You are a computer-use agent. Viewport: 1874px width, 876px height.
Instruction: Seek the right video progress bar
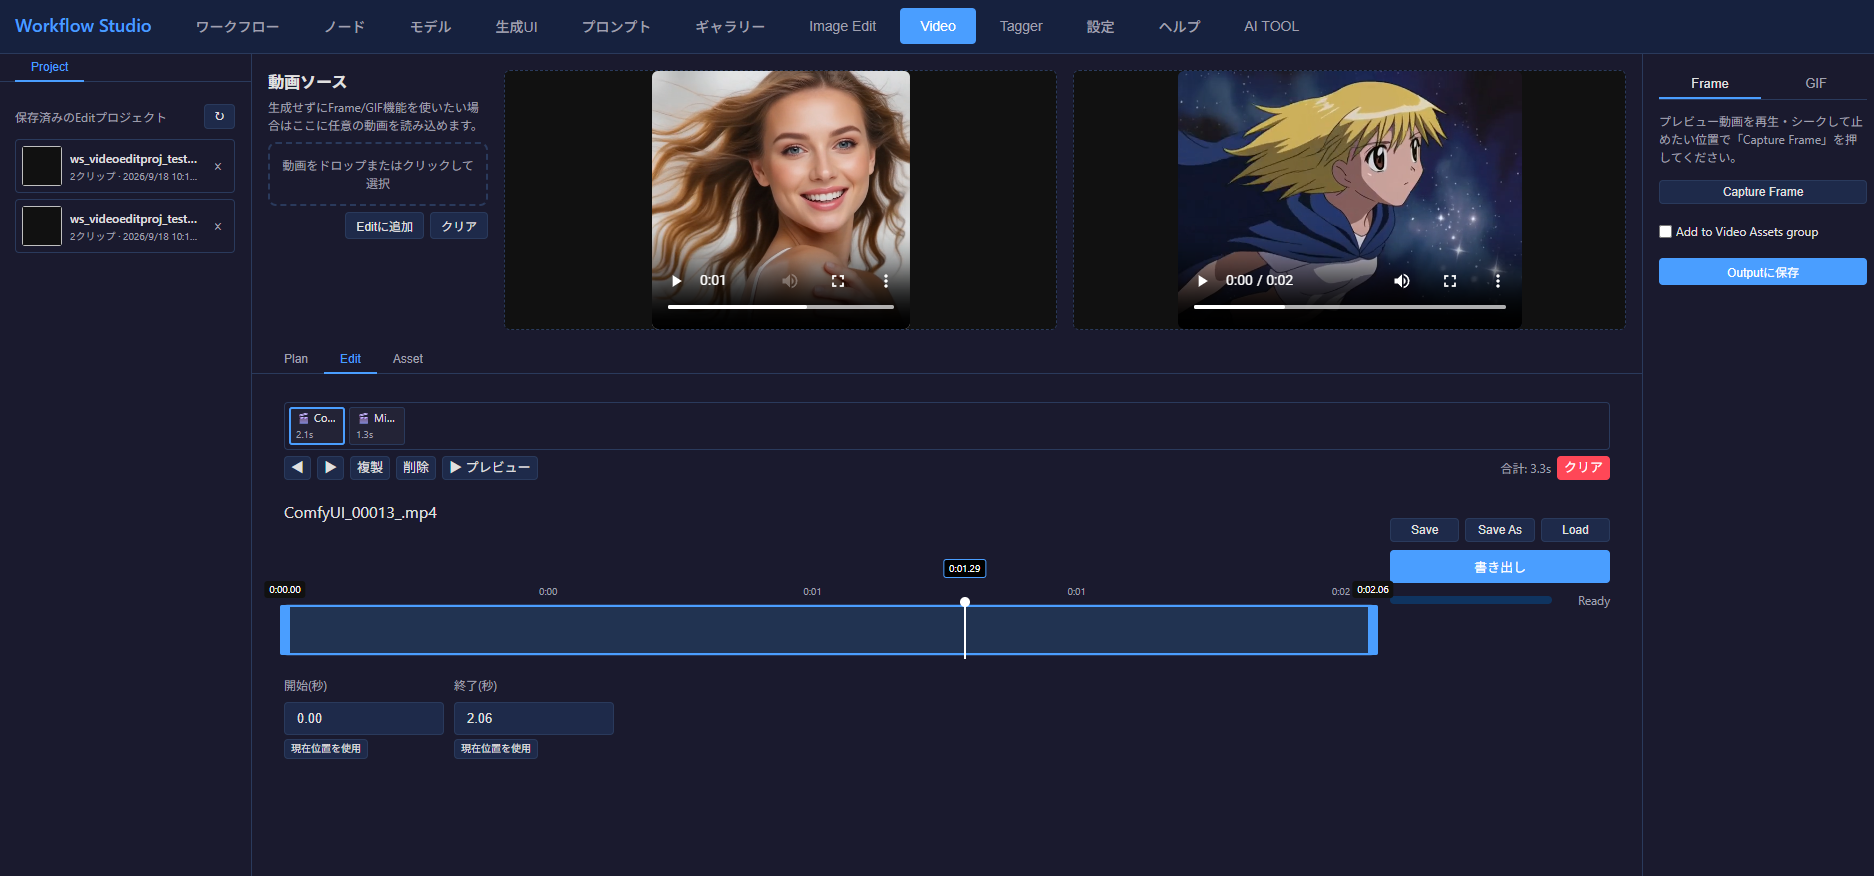click(1350, 307)
